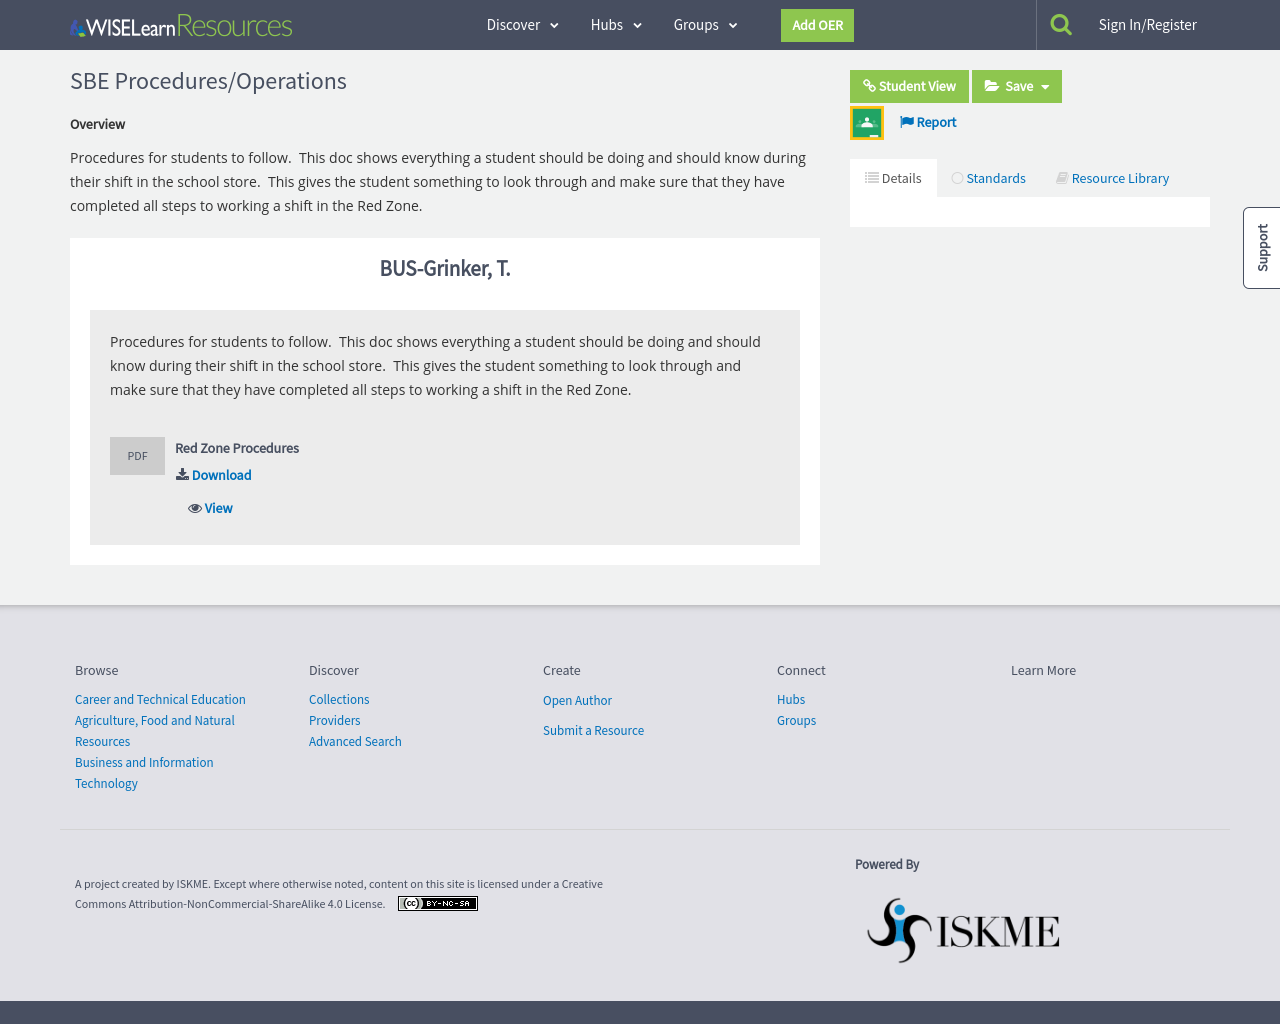The height and width of the screenshot is (1024, 1280).
Task: Select the Details tab
Action: [x=893, y=177]
